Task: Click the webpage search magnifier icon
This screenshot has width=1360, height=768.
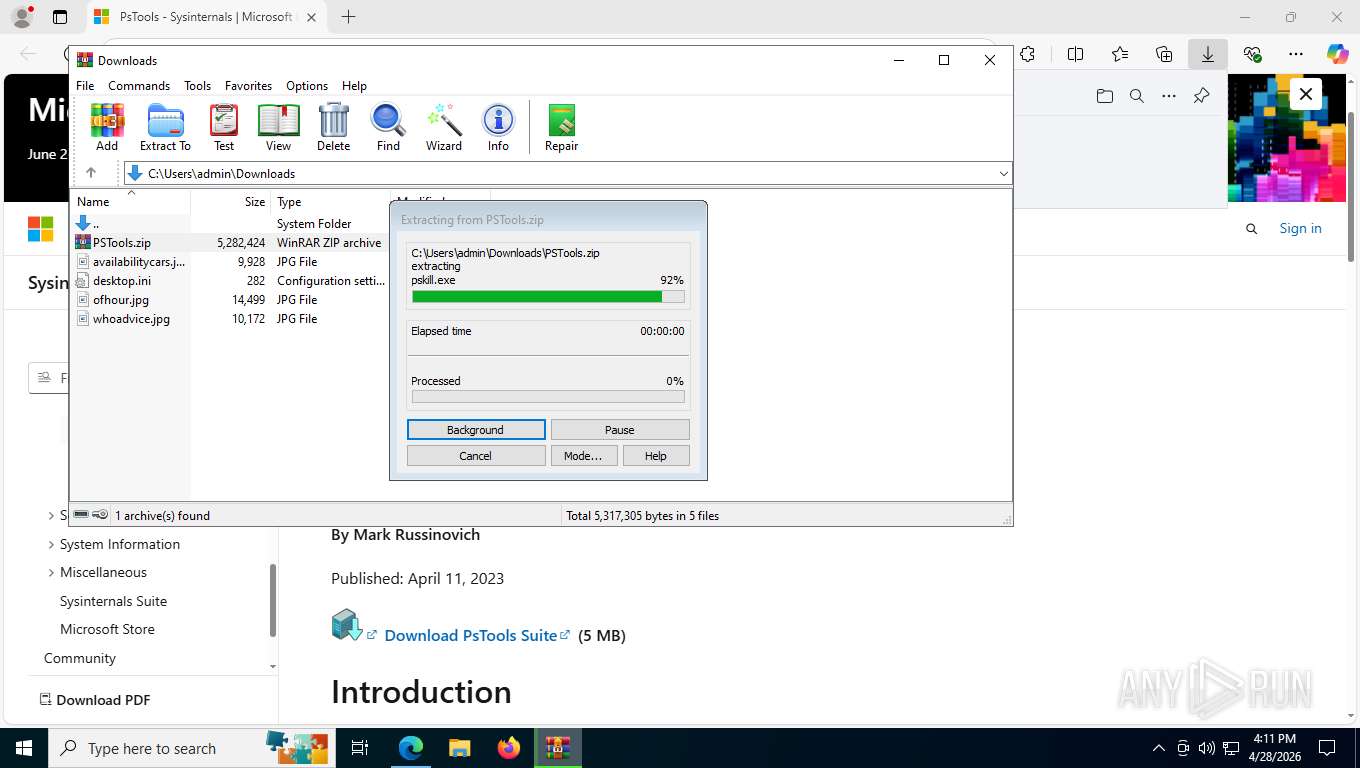Action: [1251, 229]
